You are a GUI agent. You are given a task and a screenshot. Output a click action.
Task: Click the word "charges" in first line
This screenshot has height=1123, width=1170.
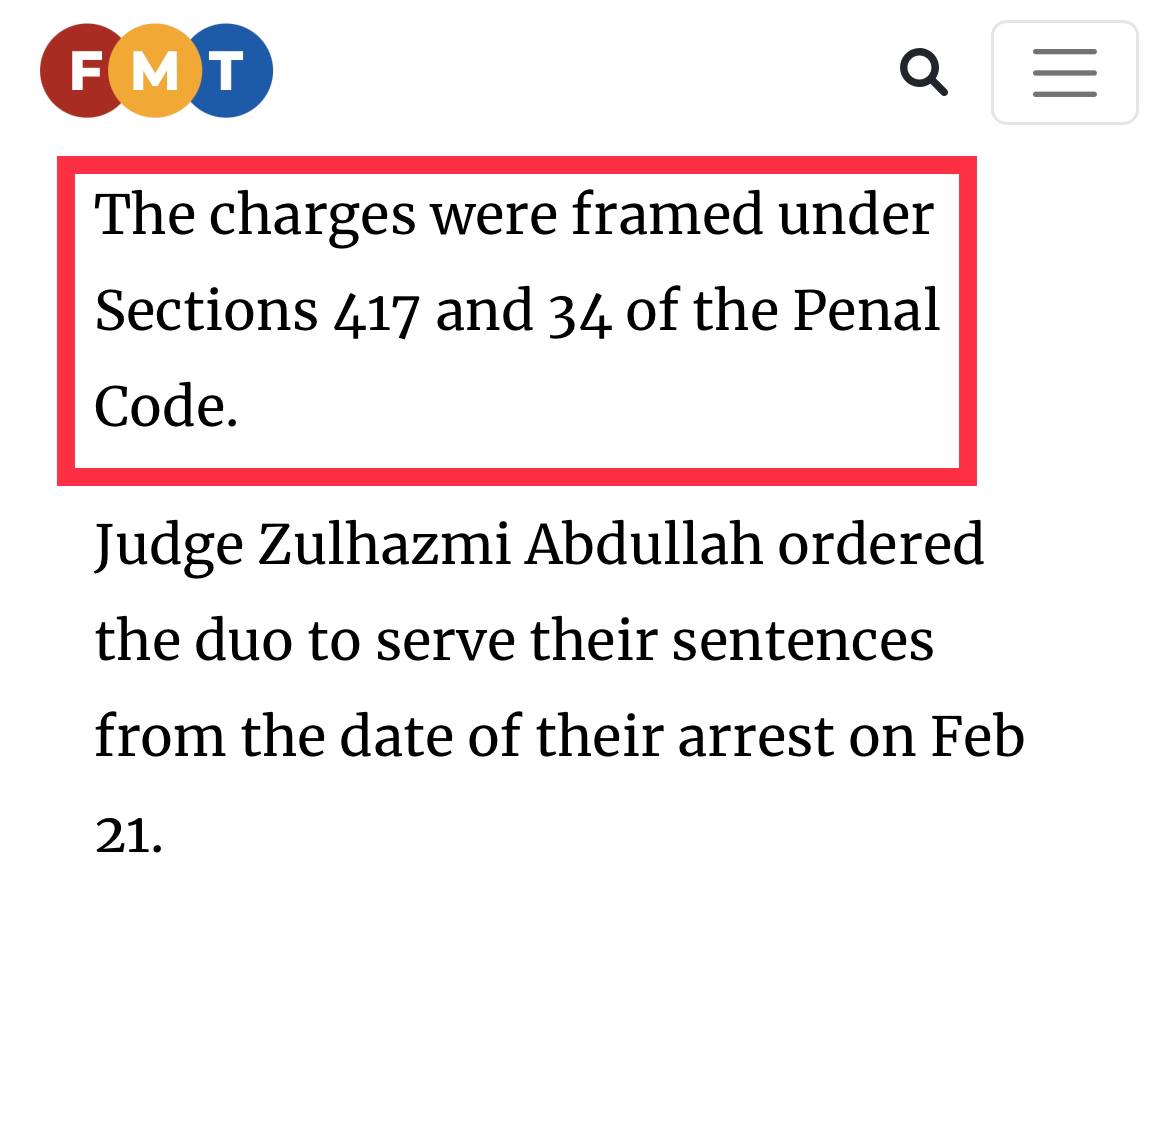pyautogui.click(x=312, y=216)
